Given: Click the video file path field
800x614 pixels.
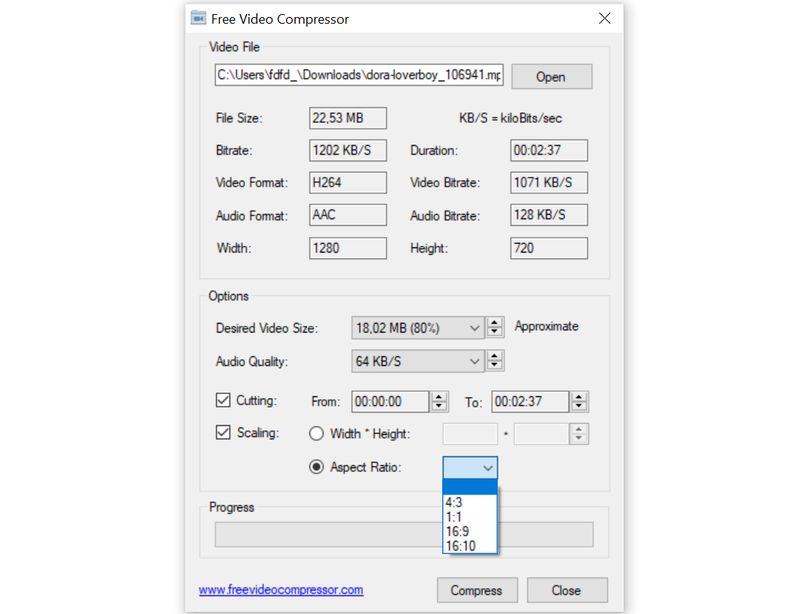Looking at the screenshot, I should 359,75.
